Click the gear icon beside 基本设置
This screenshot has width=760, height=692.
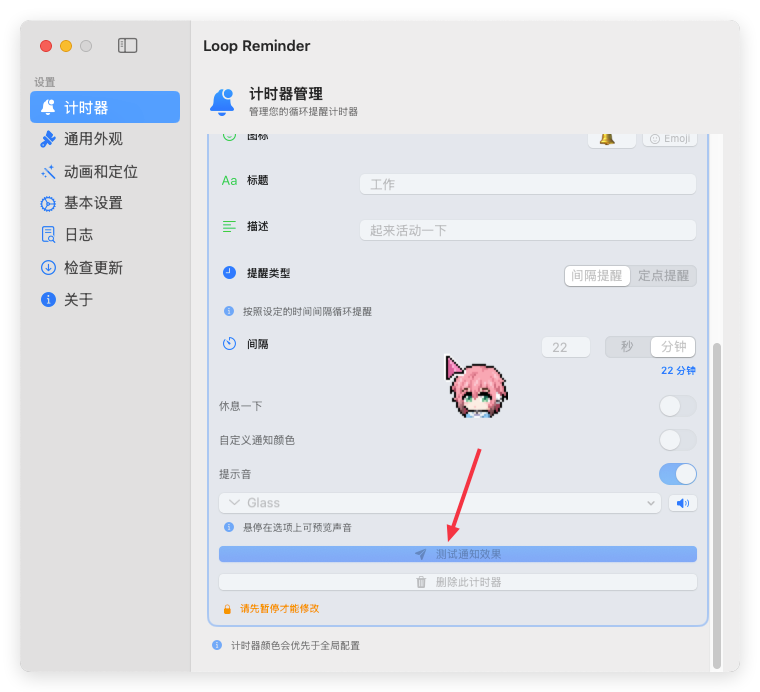pos(48,204)
